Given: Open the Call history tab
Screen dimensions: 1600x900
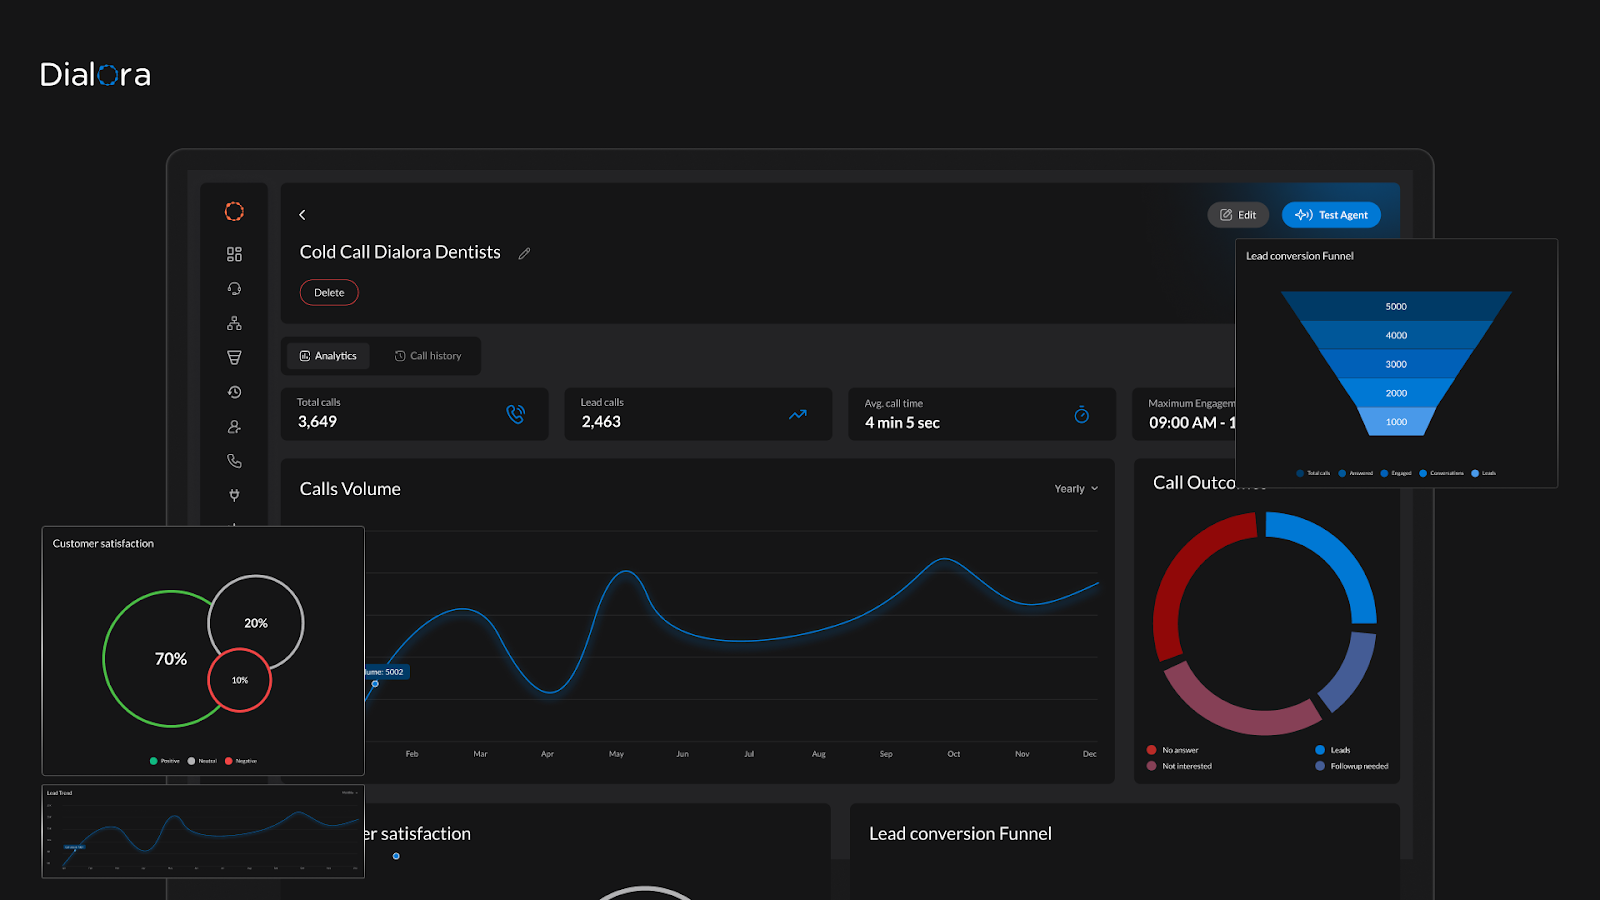Looking at the screenshot, I should point(428,355).
